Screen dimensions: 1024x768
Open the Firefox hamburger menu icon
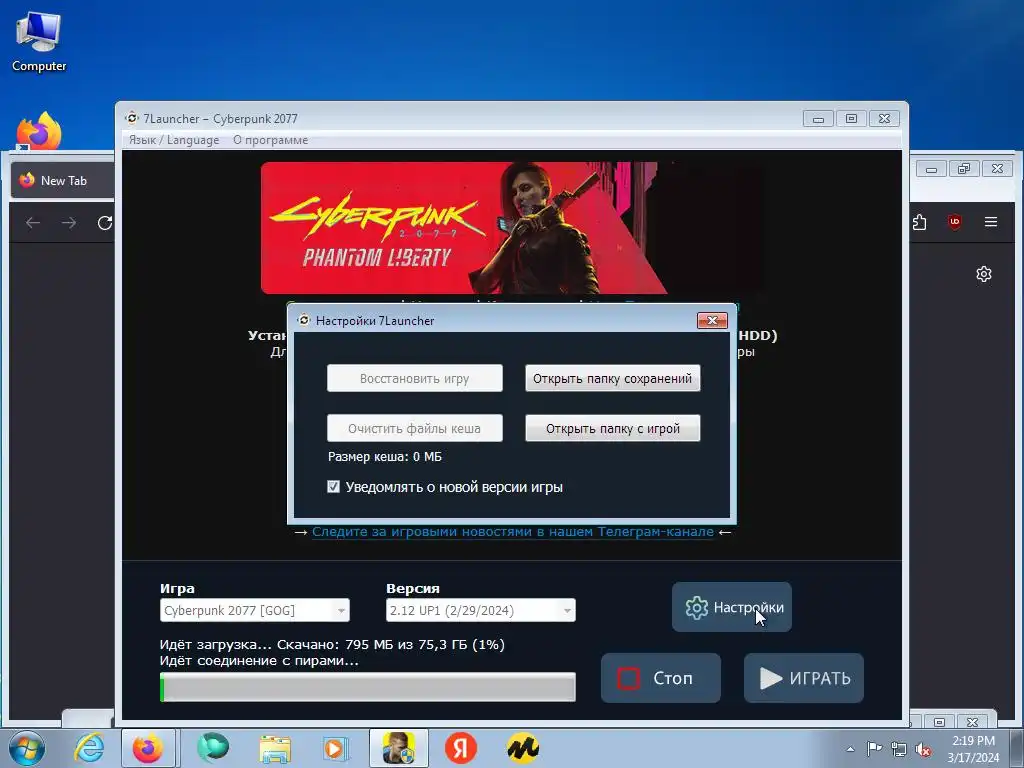click(991, 222)
